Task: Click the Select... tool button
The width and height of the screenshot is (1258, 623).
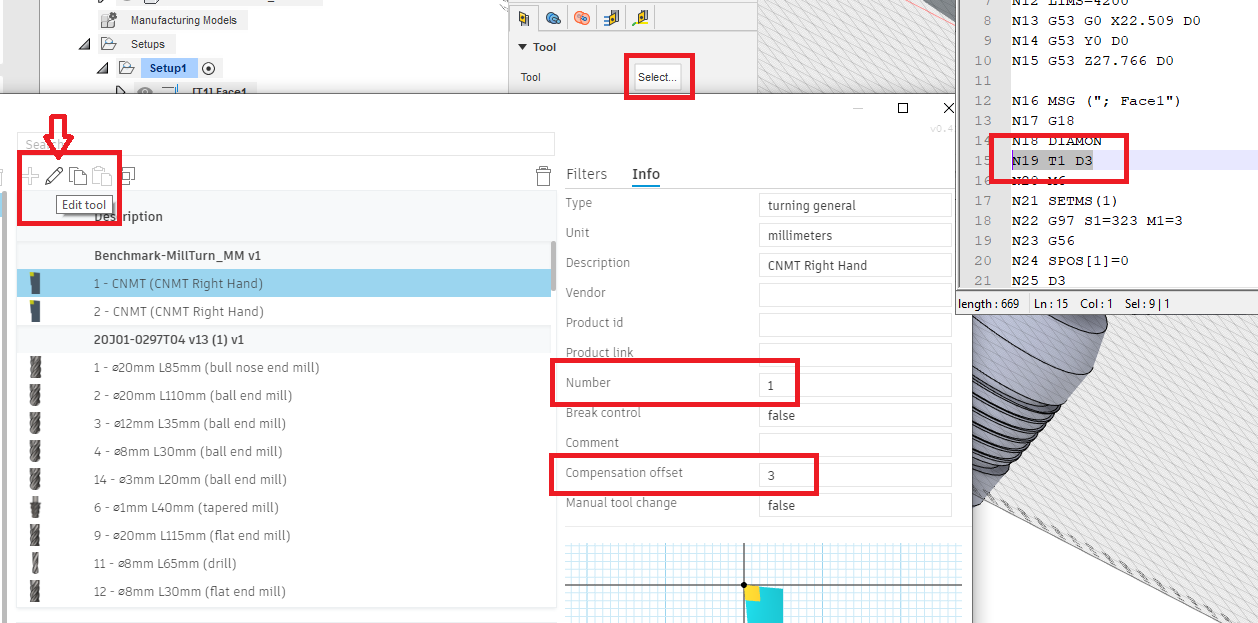Action: click(x=658, y=76)
